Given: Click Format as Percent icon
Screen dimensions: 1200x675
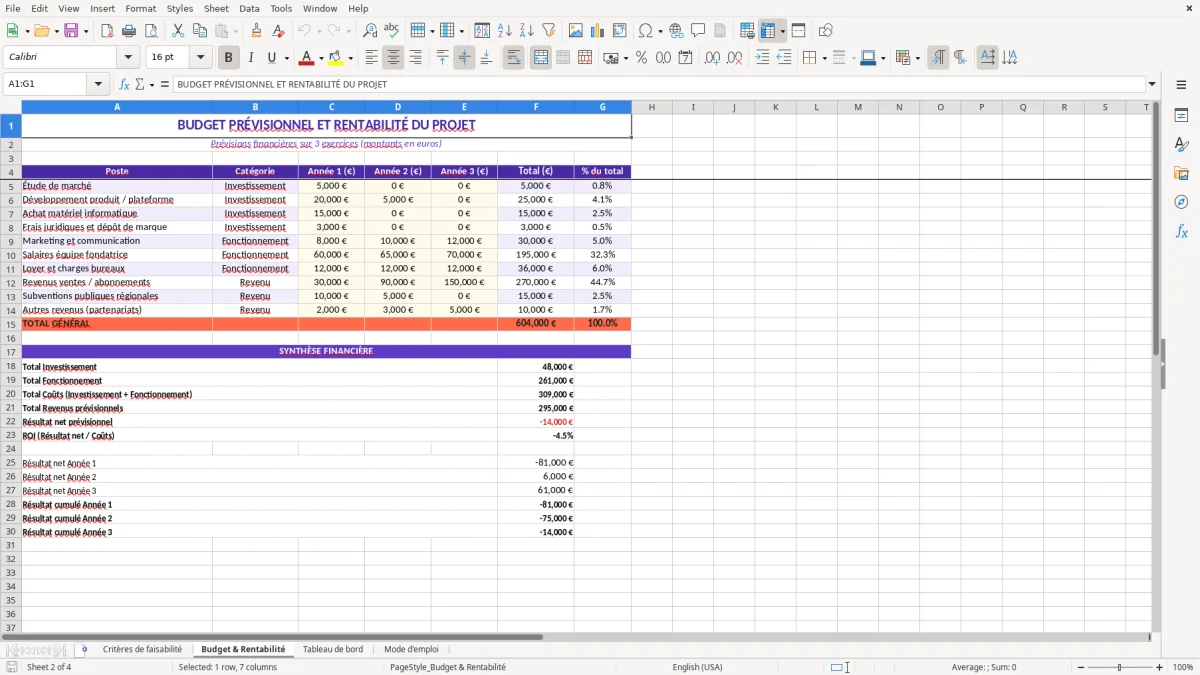Looking at the screenshot, I should tap(641, 58).
